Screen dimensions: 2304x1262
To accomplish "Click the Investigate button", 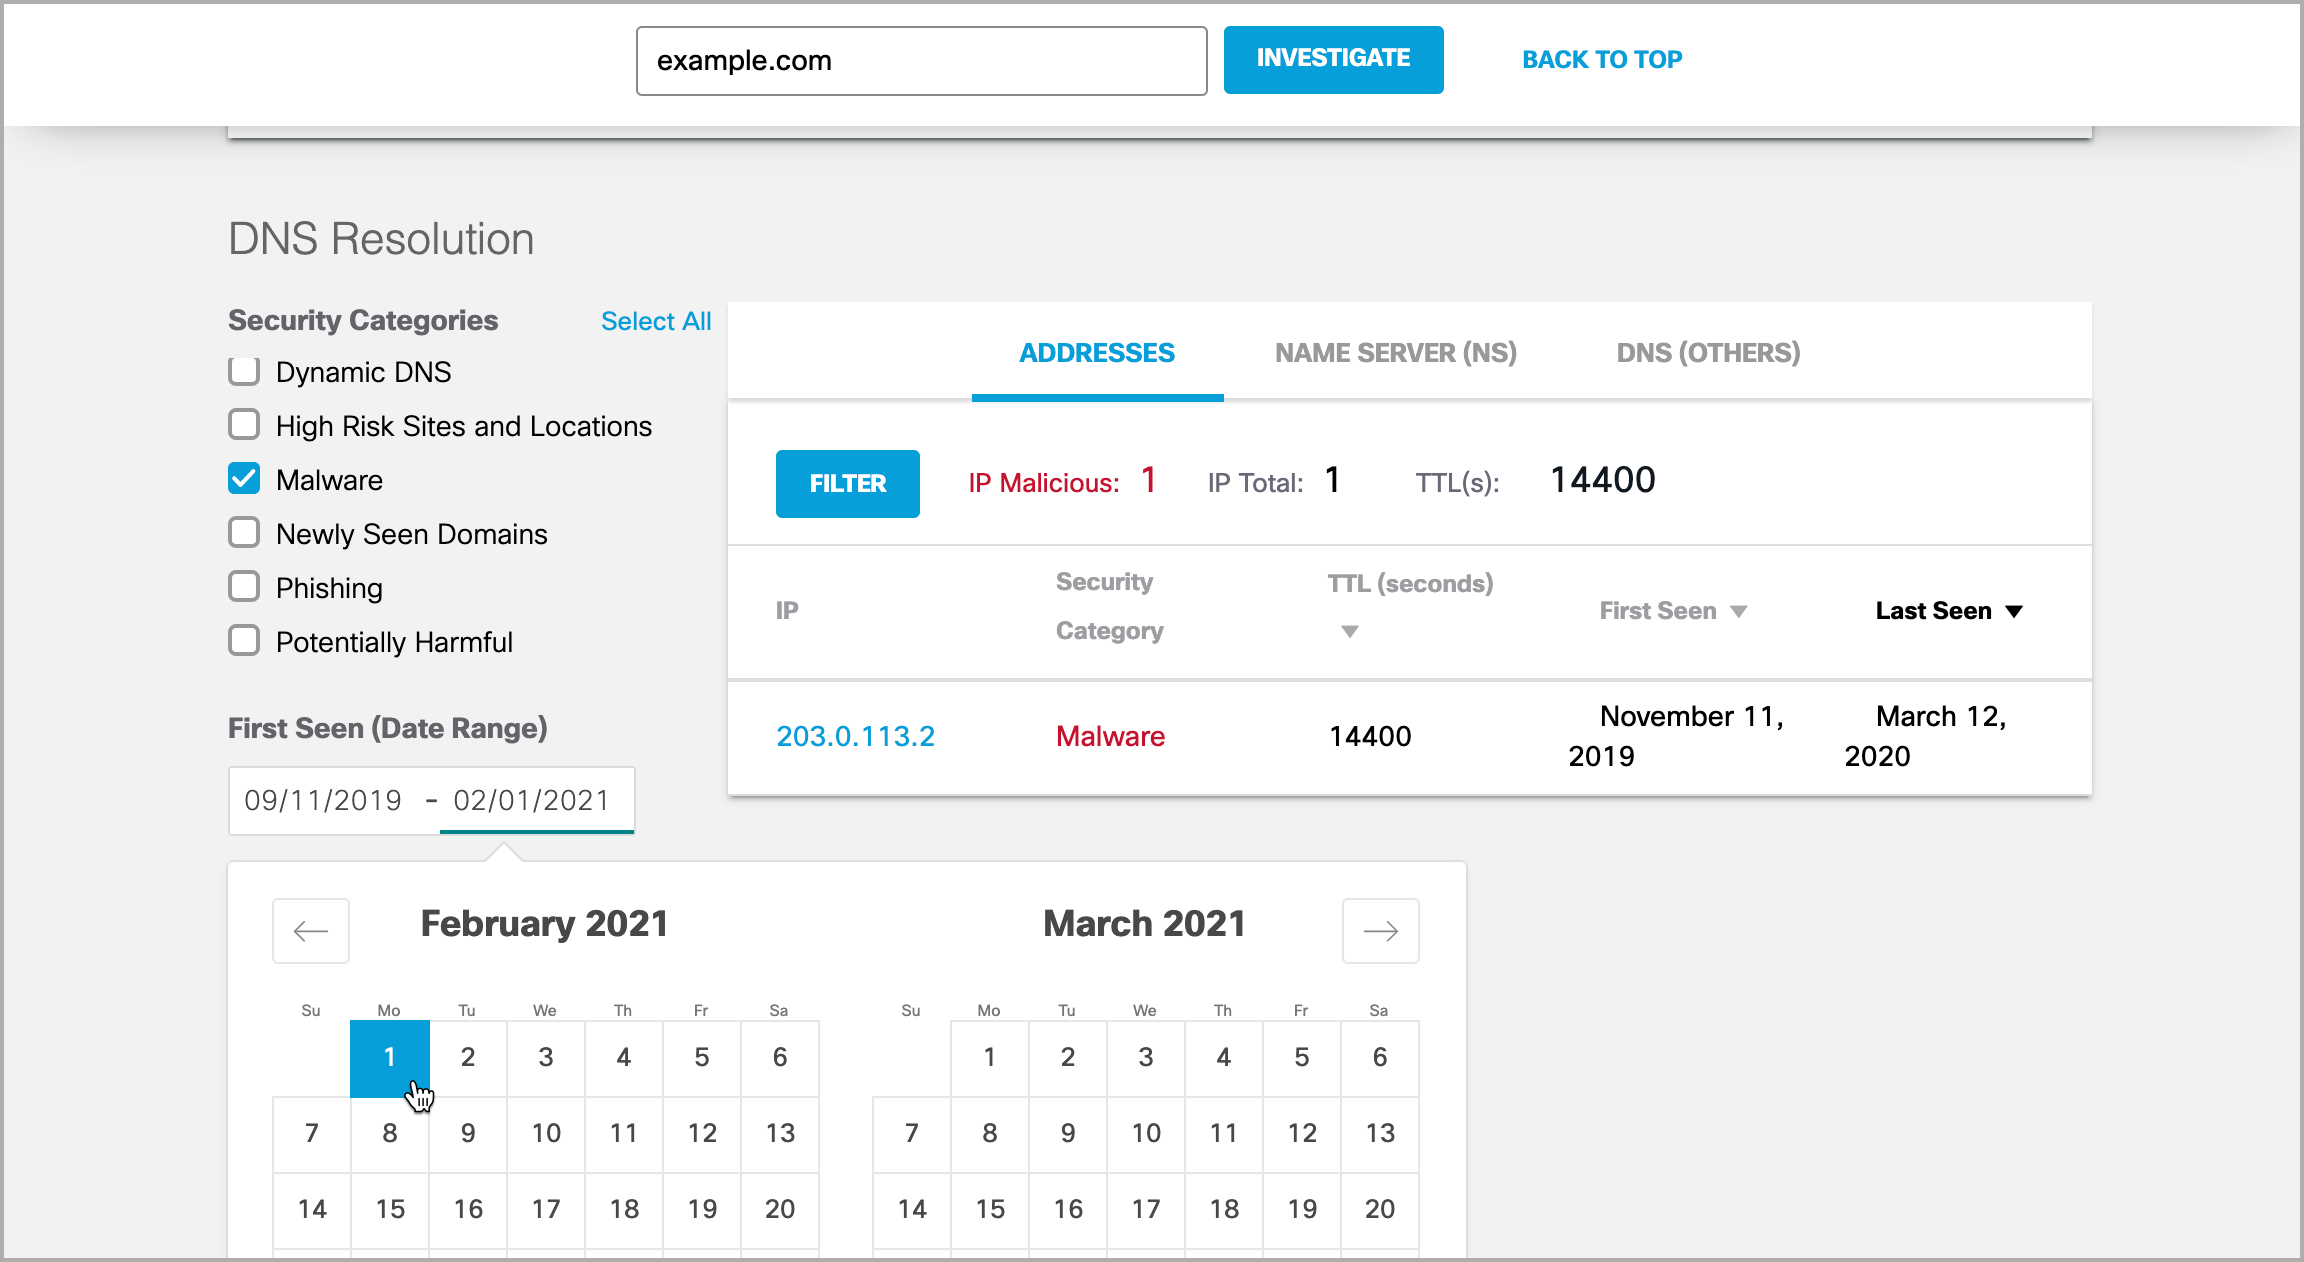I will [1333, 60].
